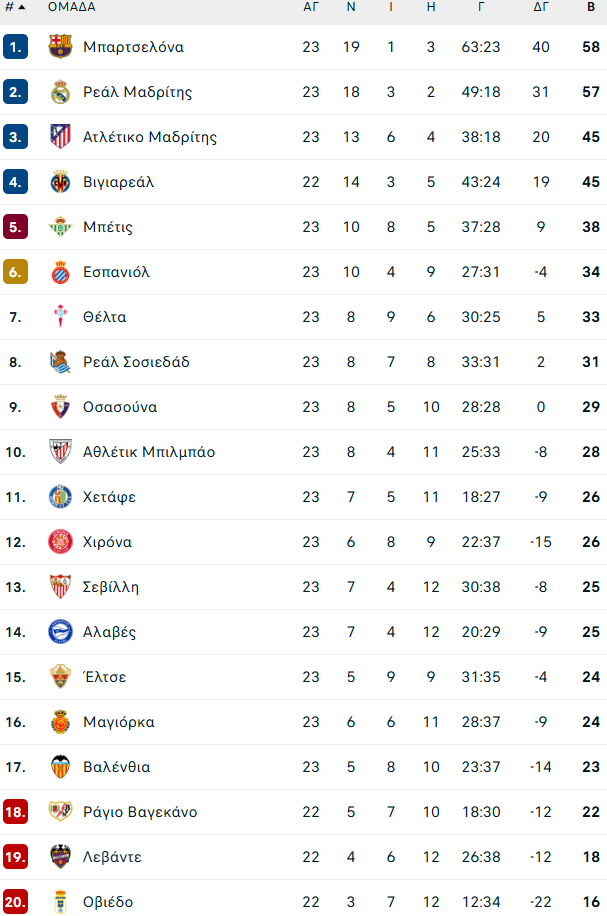
Task: Click the gold position 6 badge
Action: (15, 272)
